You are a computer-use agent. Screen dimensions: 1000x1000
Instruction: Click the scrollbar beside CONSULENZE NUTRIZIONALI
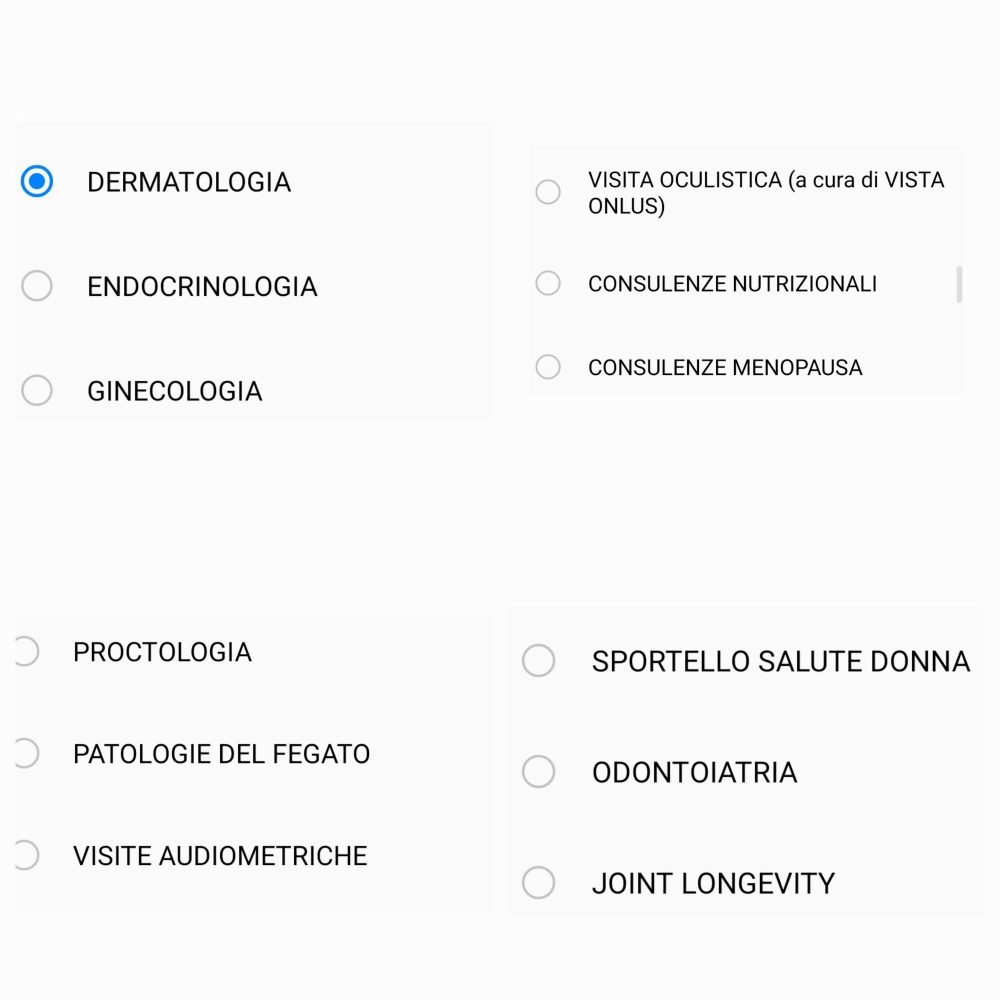[959, 284]
